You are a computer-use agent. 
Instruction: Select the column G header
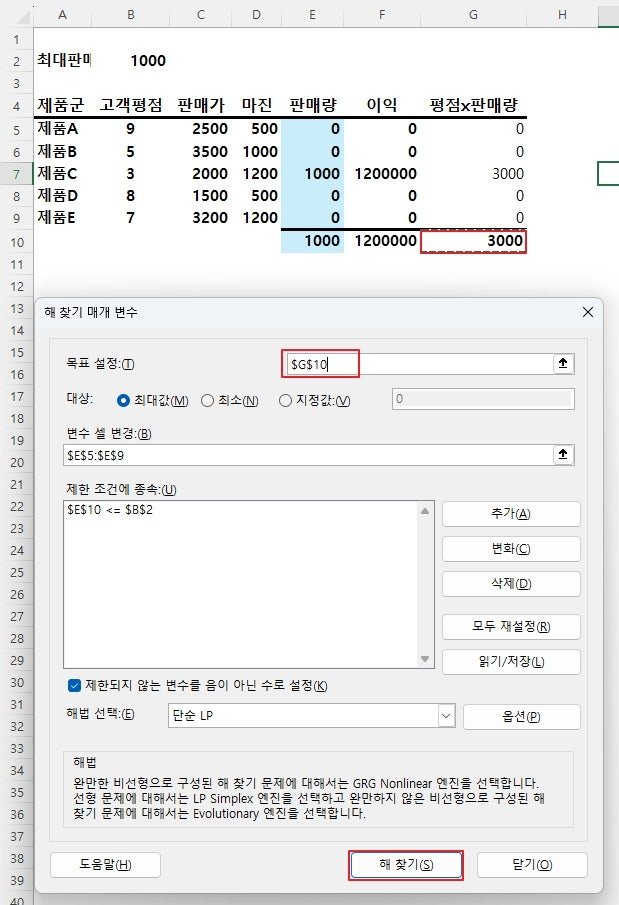[473, 14]
